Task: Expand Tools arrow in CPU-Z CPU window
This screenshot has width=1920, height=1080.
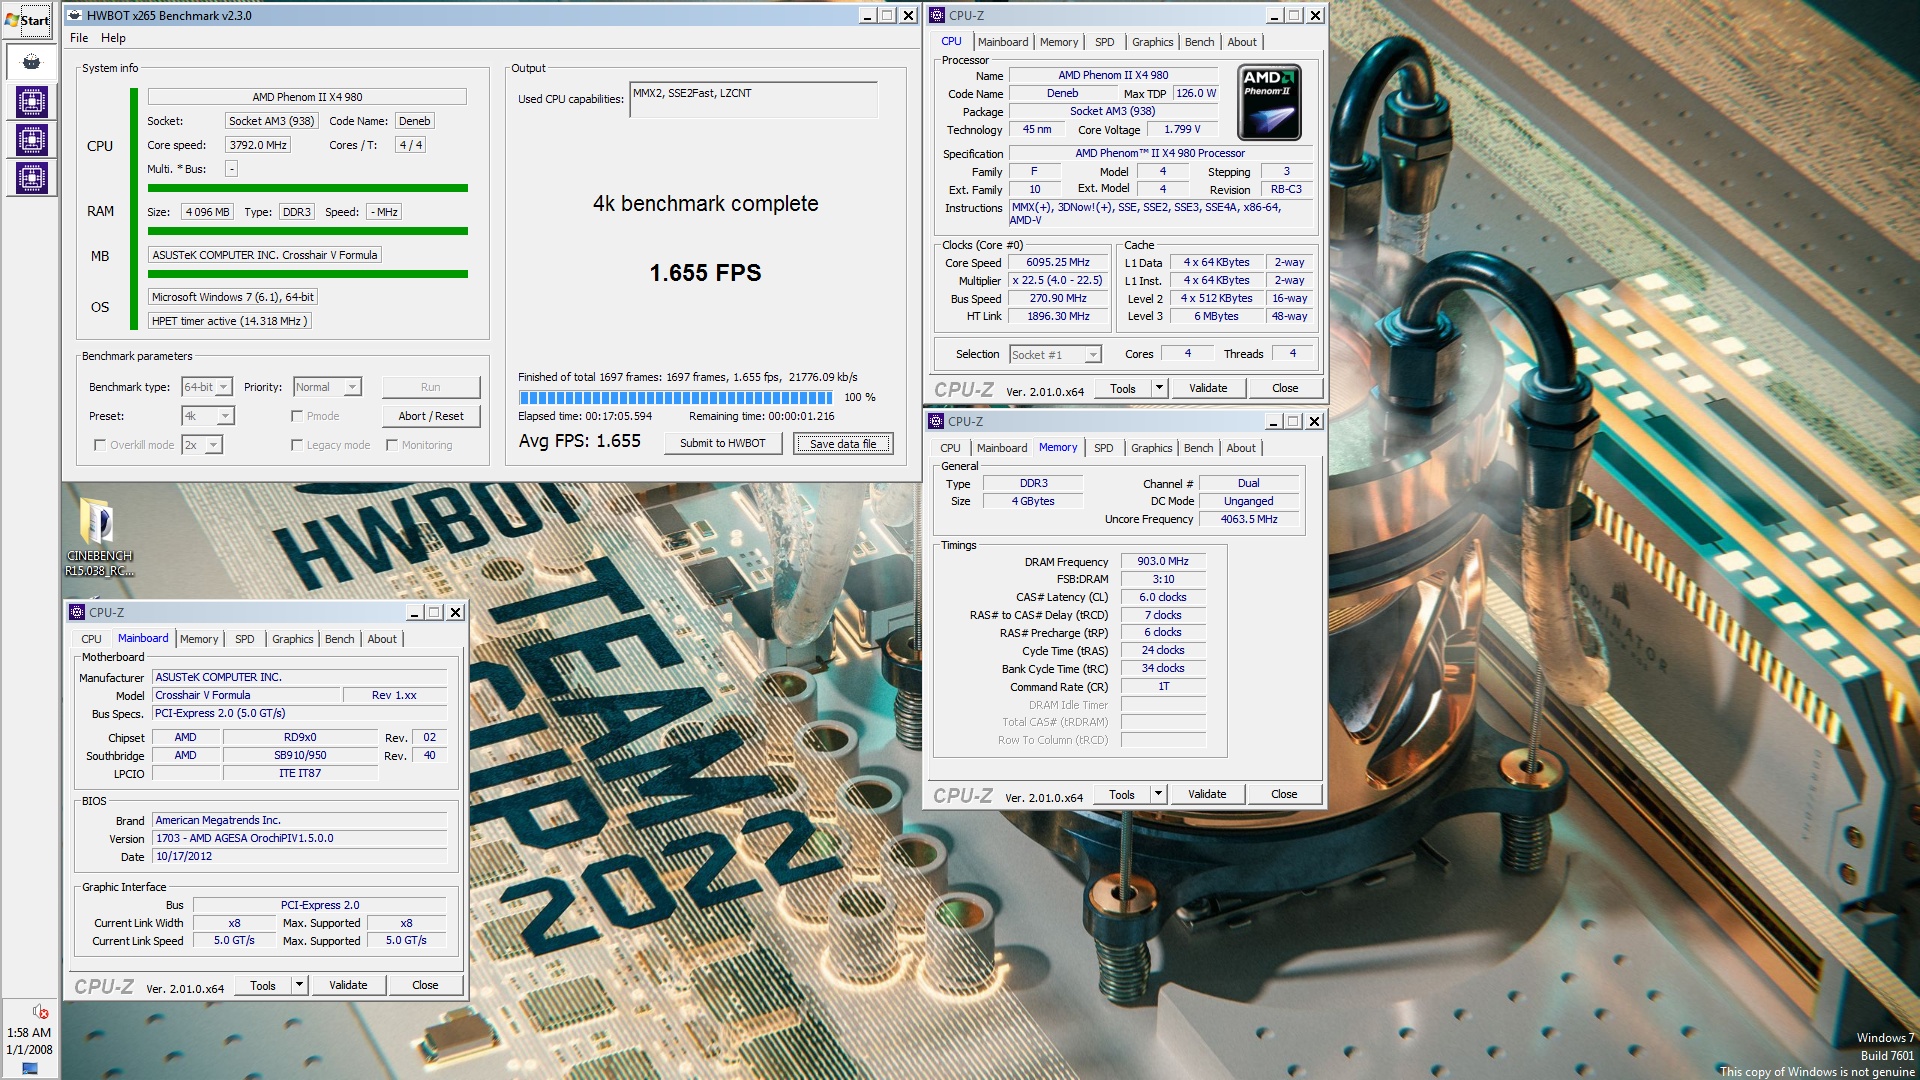Action: 1159,388
